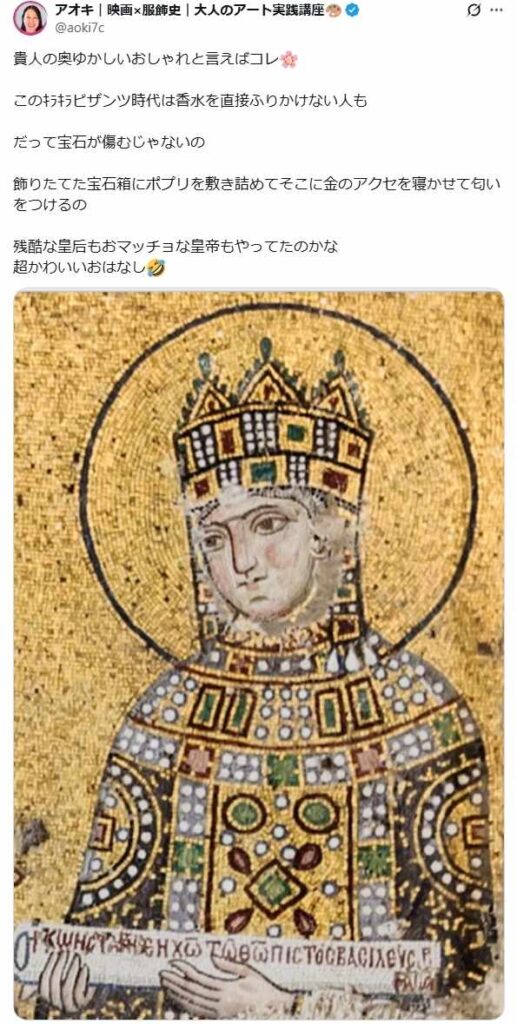Viewport: 517px width, 1024px height.
Task: Click the palette emoji in display name
Action: 334,10
